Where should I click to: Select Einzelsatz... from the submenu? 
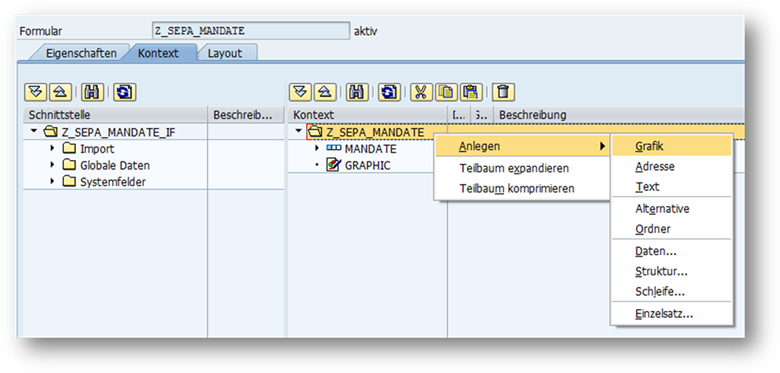tap(672, 314)
